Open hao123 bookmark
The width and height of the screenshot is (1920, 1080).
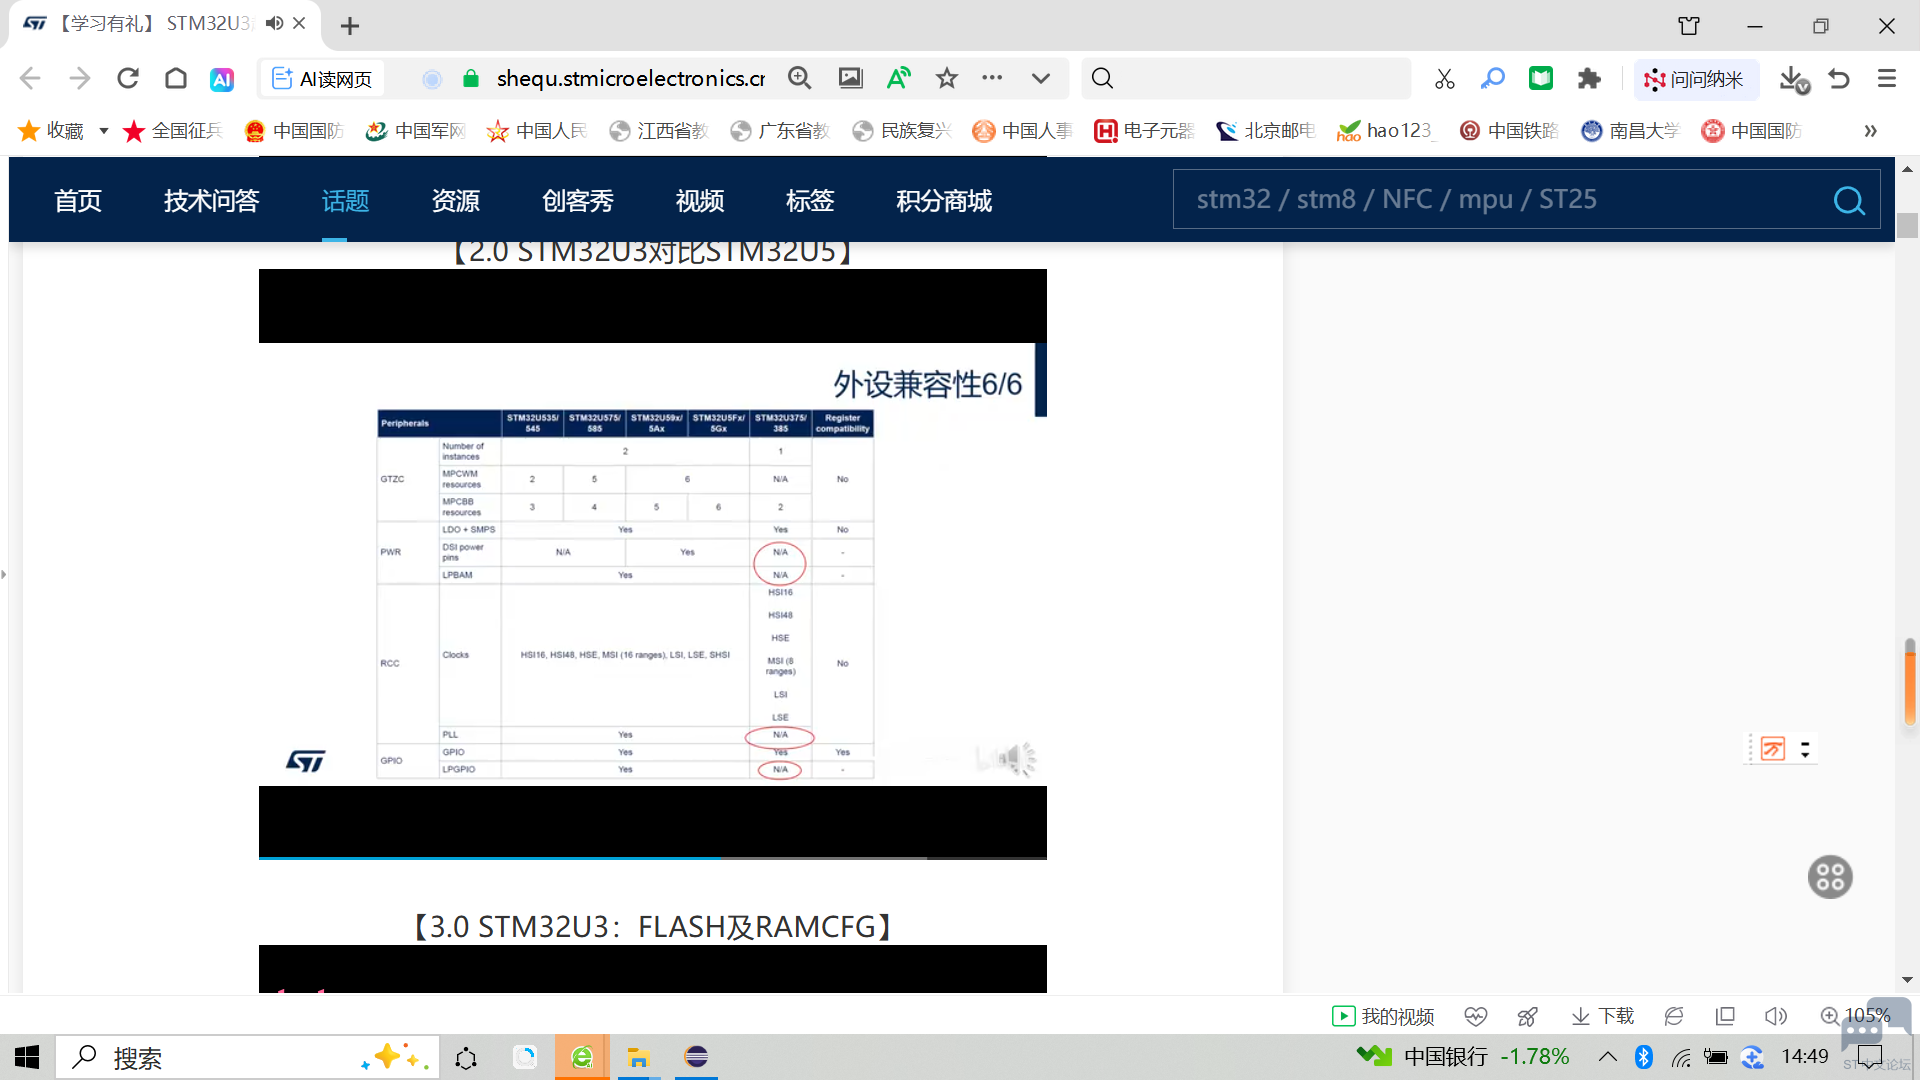coord(1385,131)
